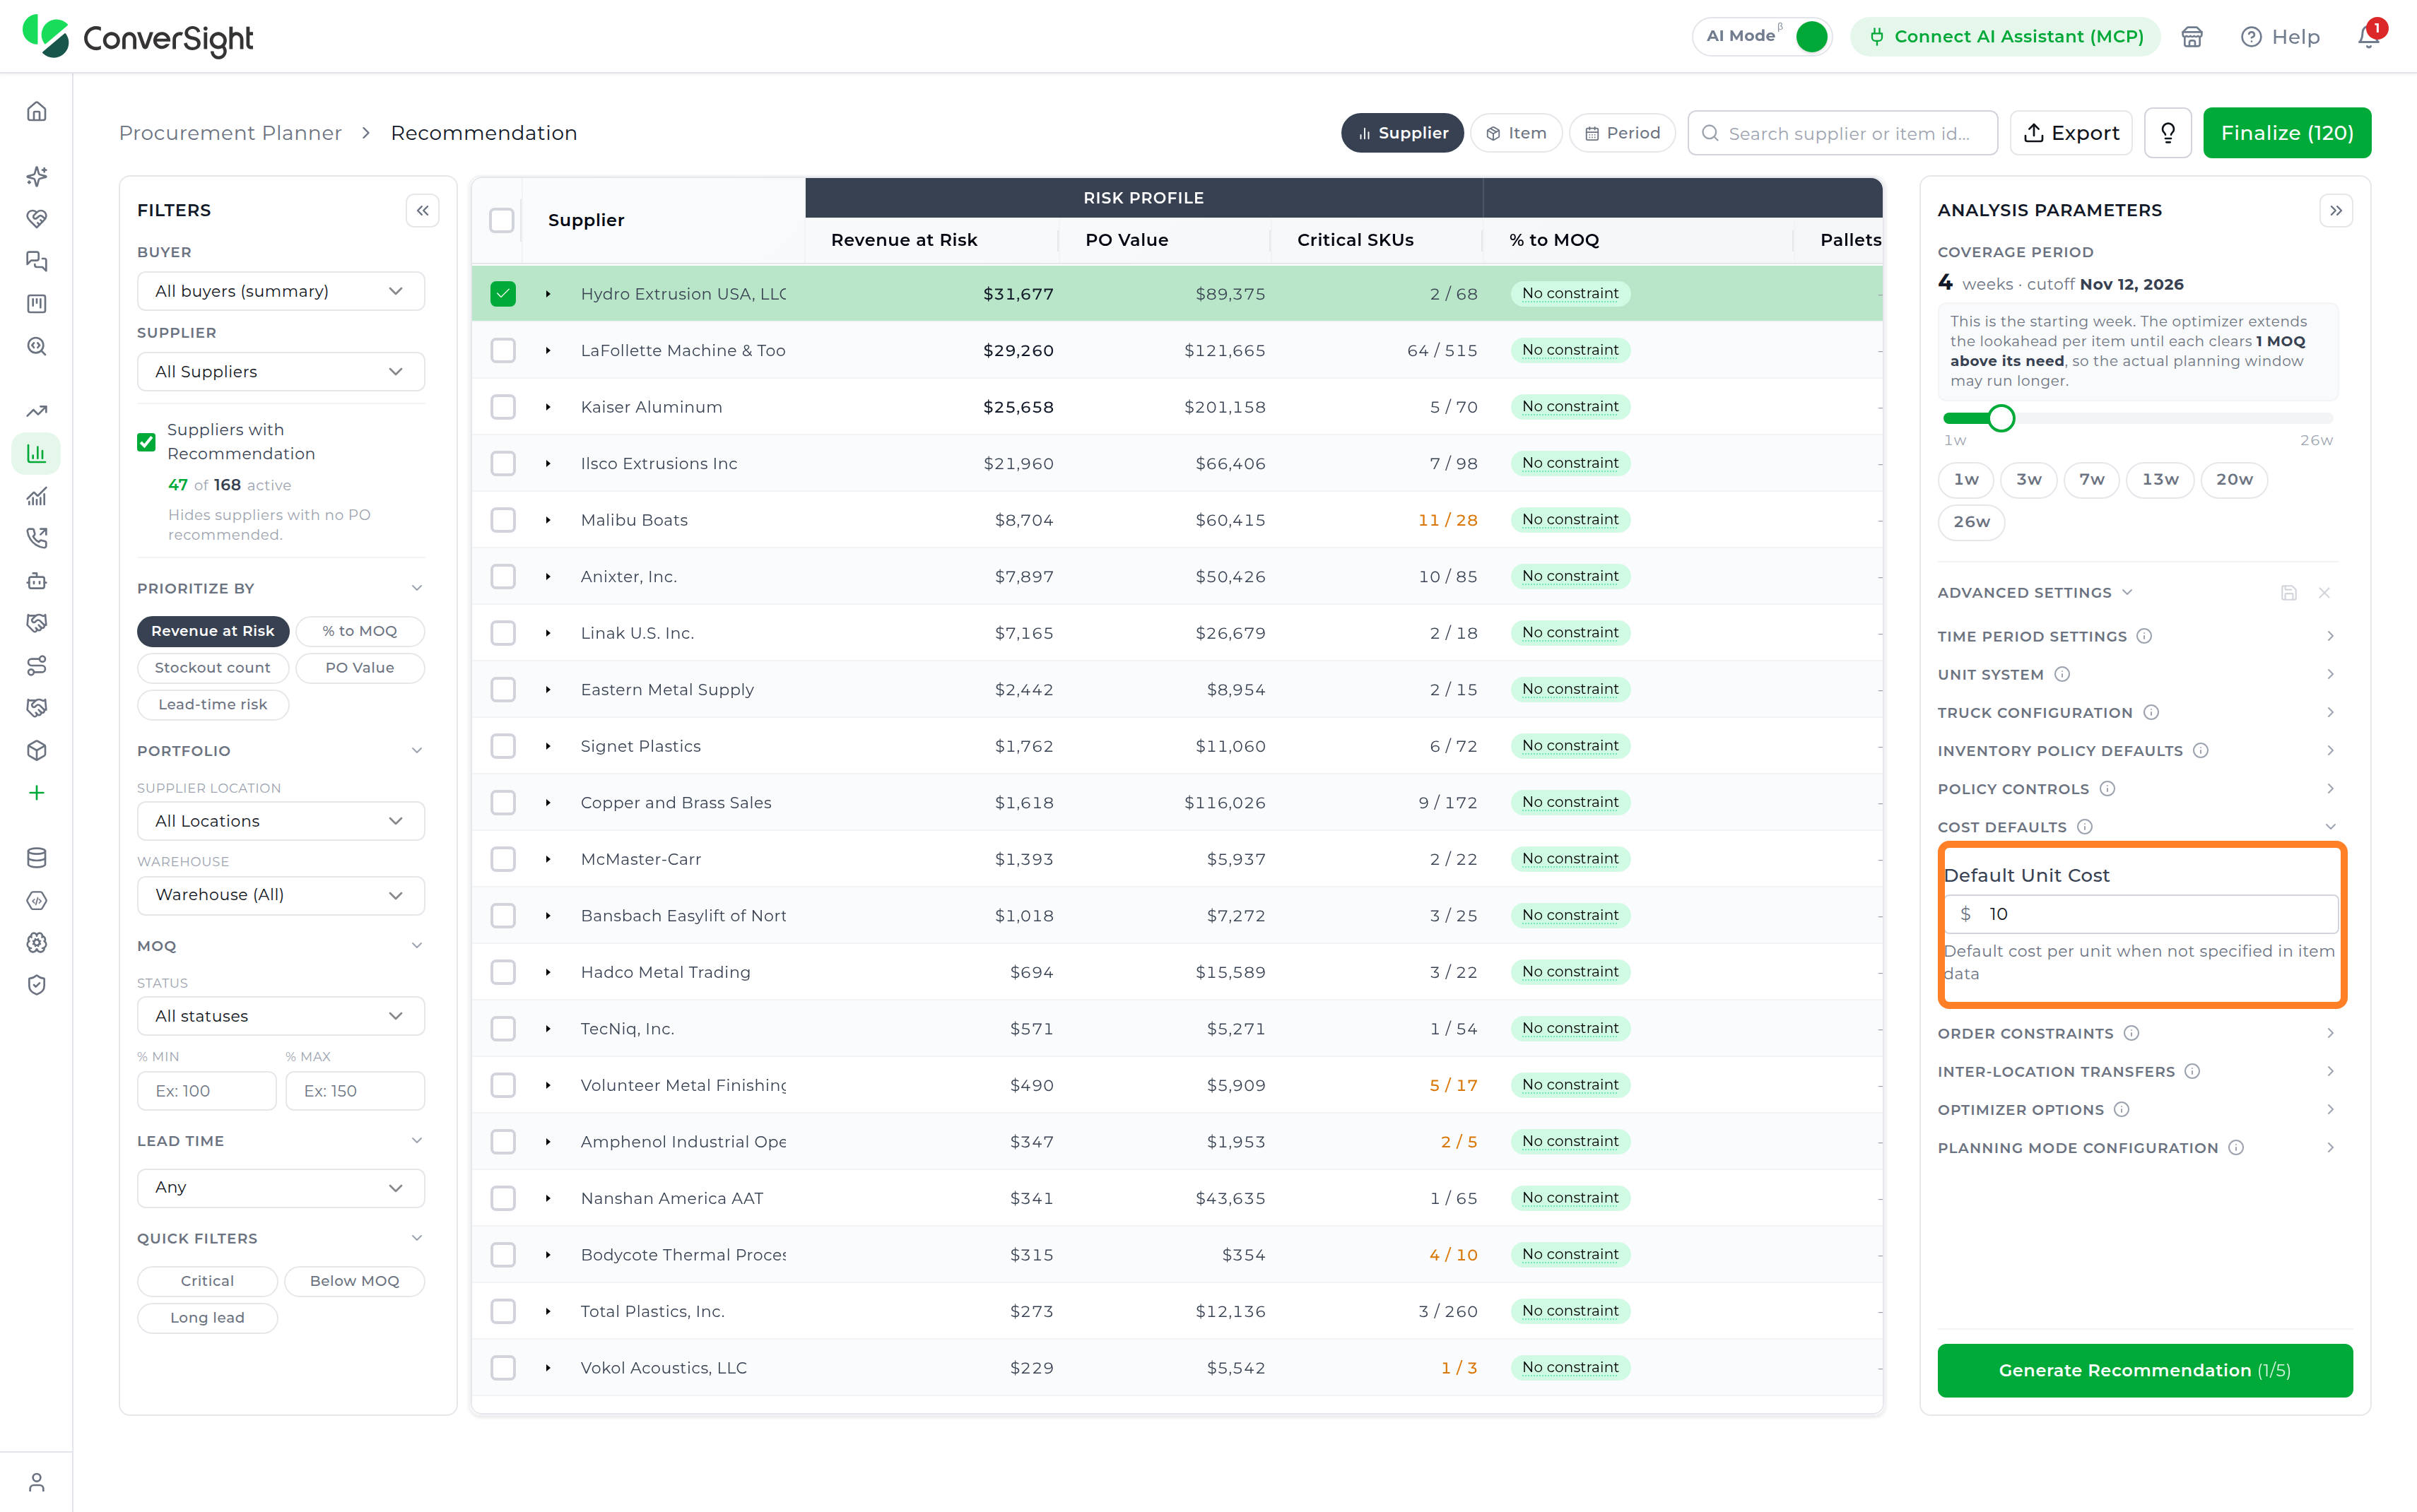Click the save icon in Advanced Settings
The image size is (2417, 1512).
(2288, 593)
